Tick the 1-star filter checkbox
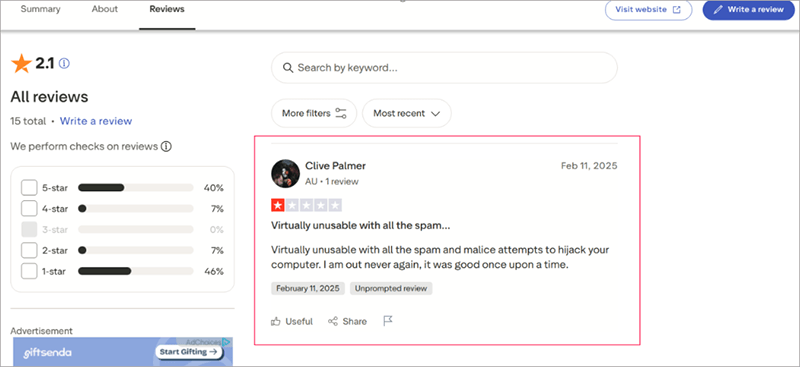800x367 pixels. [x=29, y=272]
